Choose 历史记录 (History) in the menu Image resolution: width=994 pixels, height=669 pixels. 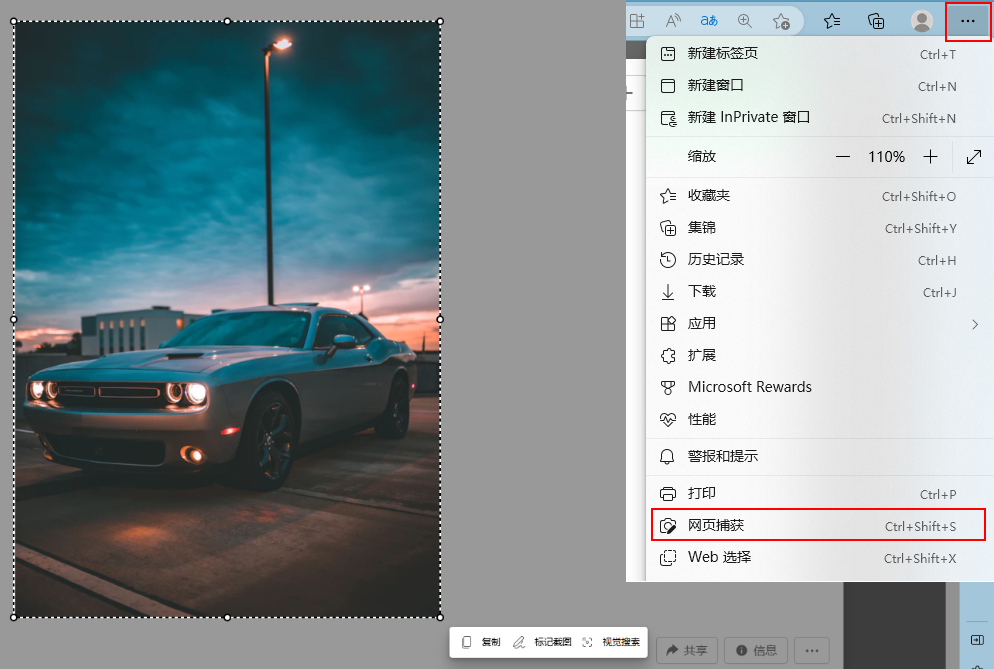tap(716, 260)
